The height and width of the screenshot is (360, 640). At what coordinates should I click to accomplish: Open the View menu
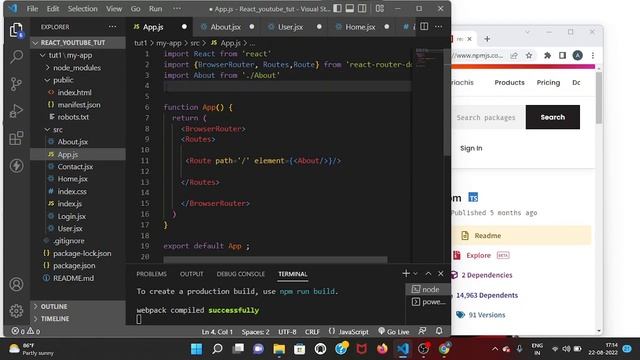pyautogui.click(x=114, y=9)
